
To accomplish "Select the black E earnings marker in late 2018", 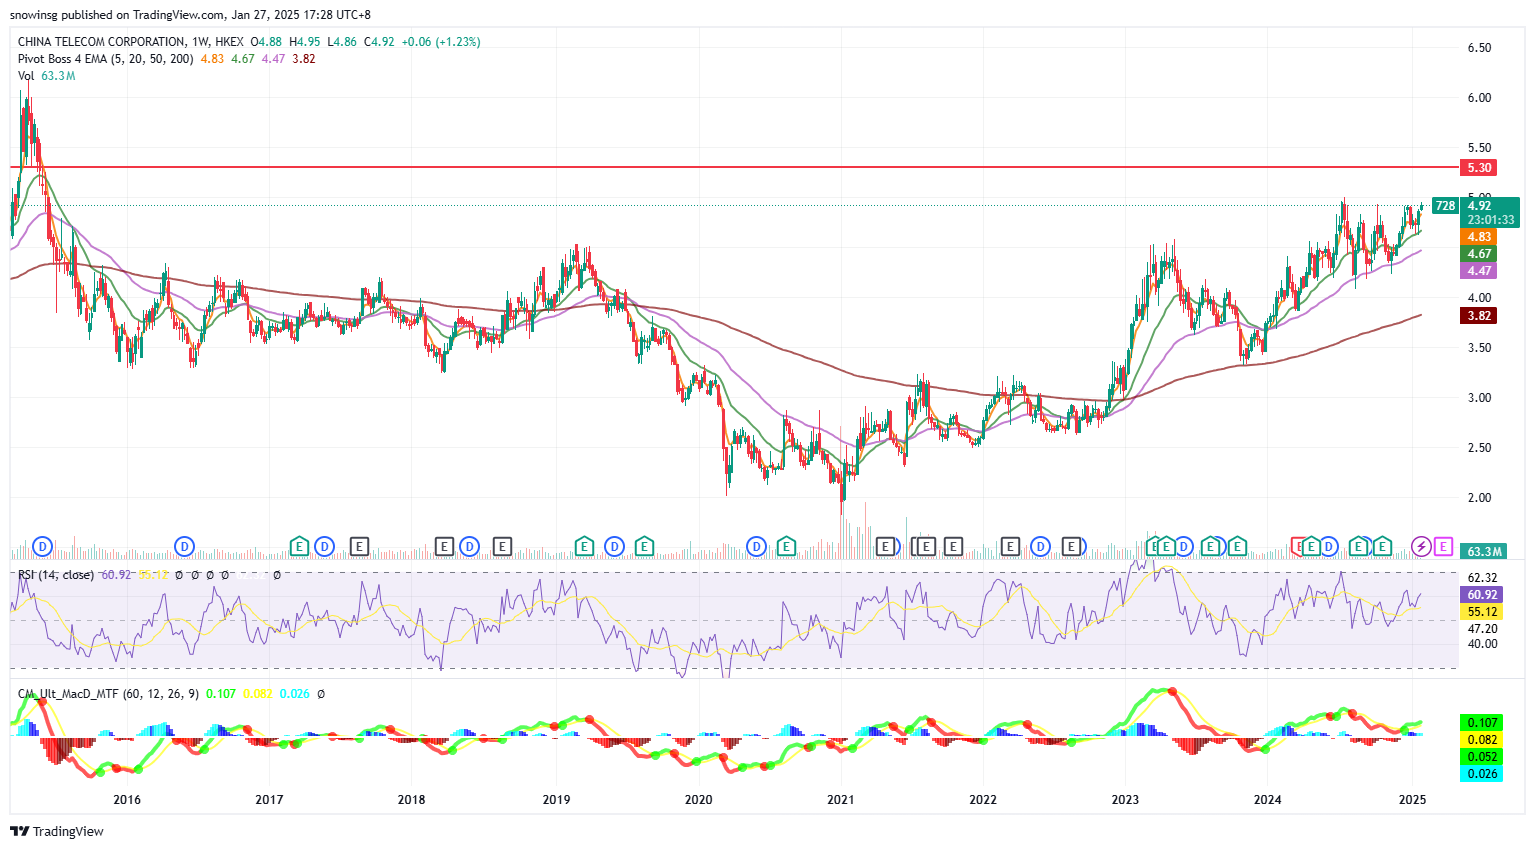I will click(x=502, y=546).
